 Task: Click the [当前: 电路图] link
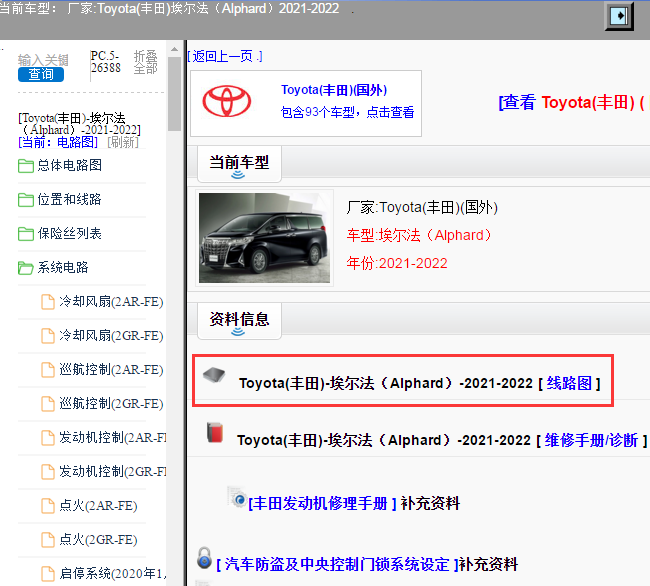click(58, 142)
